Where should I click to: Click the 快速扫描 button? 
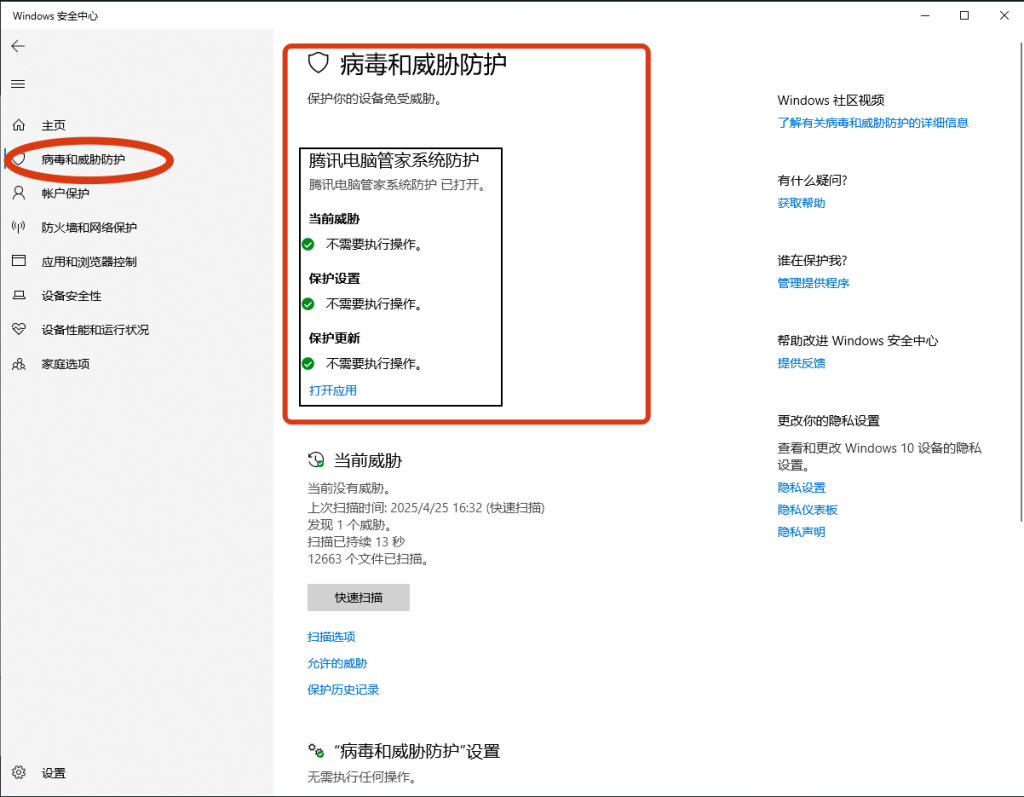359,597
